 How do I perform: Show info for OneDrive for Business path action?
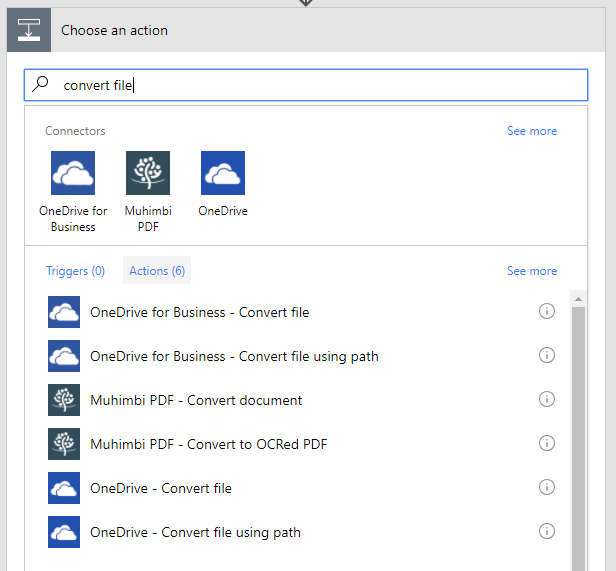coord(547,356)
